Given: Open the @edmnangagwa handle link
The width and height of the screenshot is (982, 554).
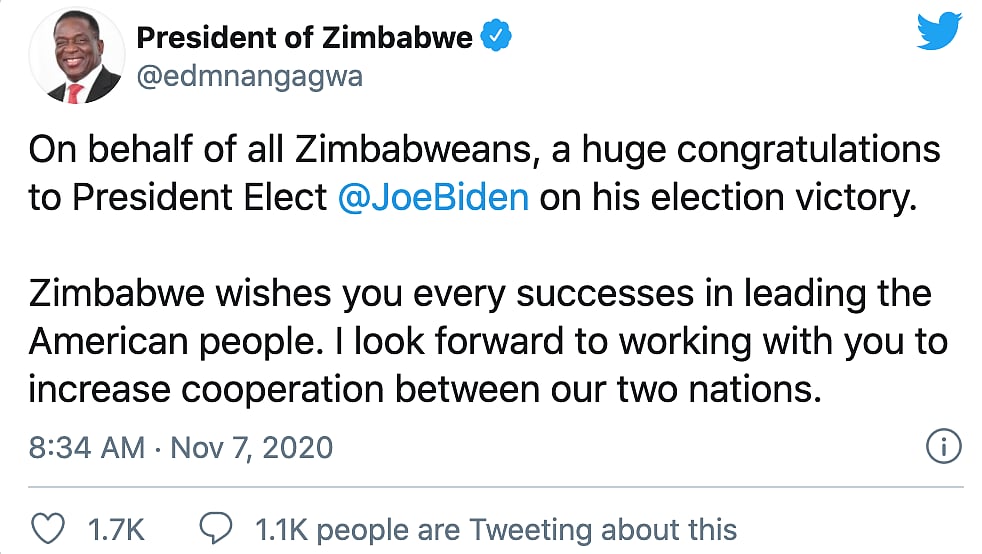Looking at the screenshot, I should point(249,78).
